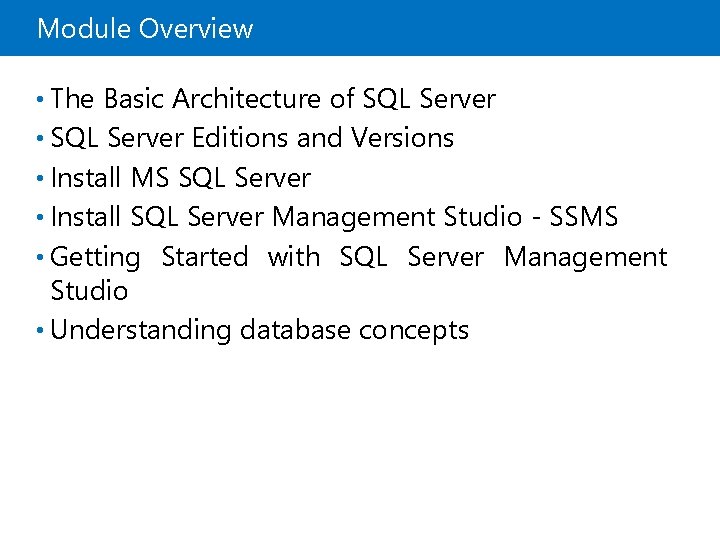Viewport: 720px width, 540px height.
Task: Select 'Understanding database concepts' bullet text
Action: pyautogui.click(x=259, y=330)
